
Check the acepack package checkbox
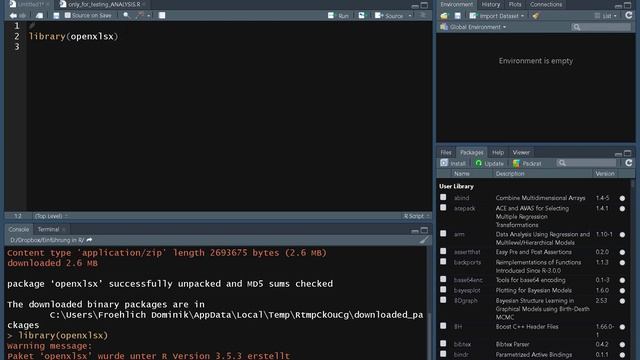point(443,208)
